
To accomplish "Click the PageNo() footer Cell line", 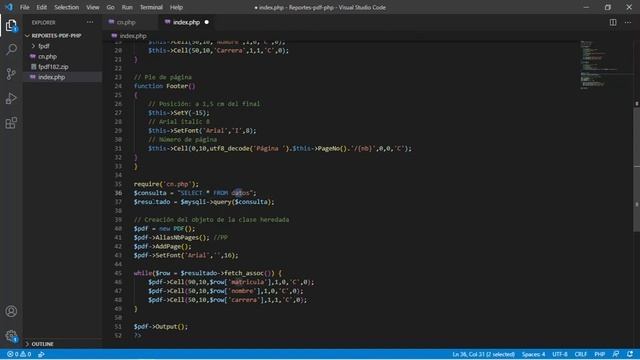I will pyautogui.click(x=280, y=149).
